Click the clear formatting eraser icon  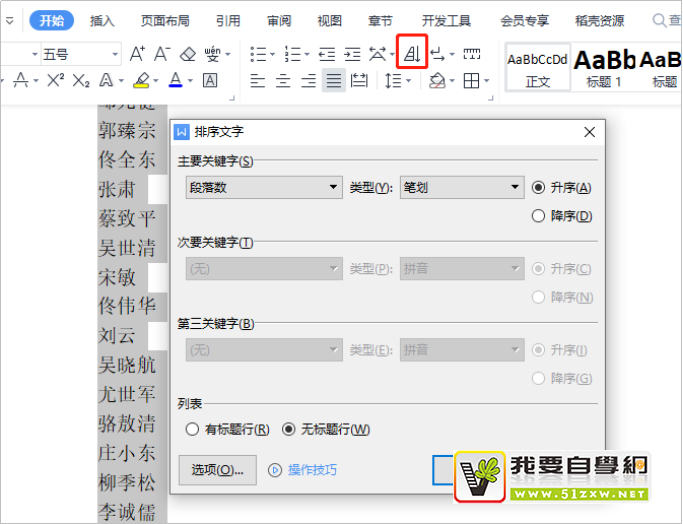[188, 54]
